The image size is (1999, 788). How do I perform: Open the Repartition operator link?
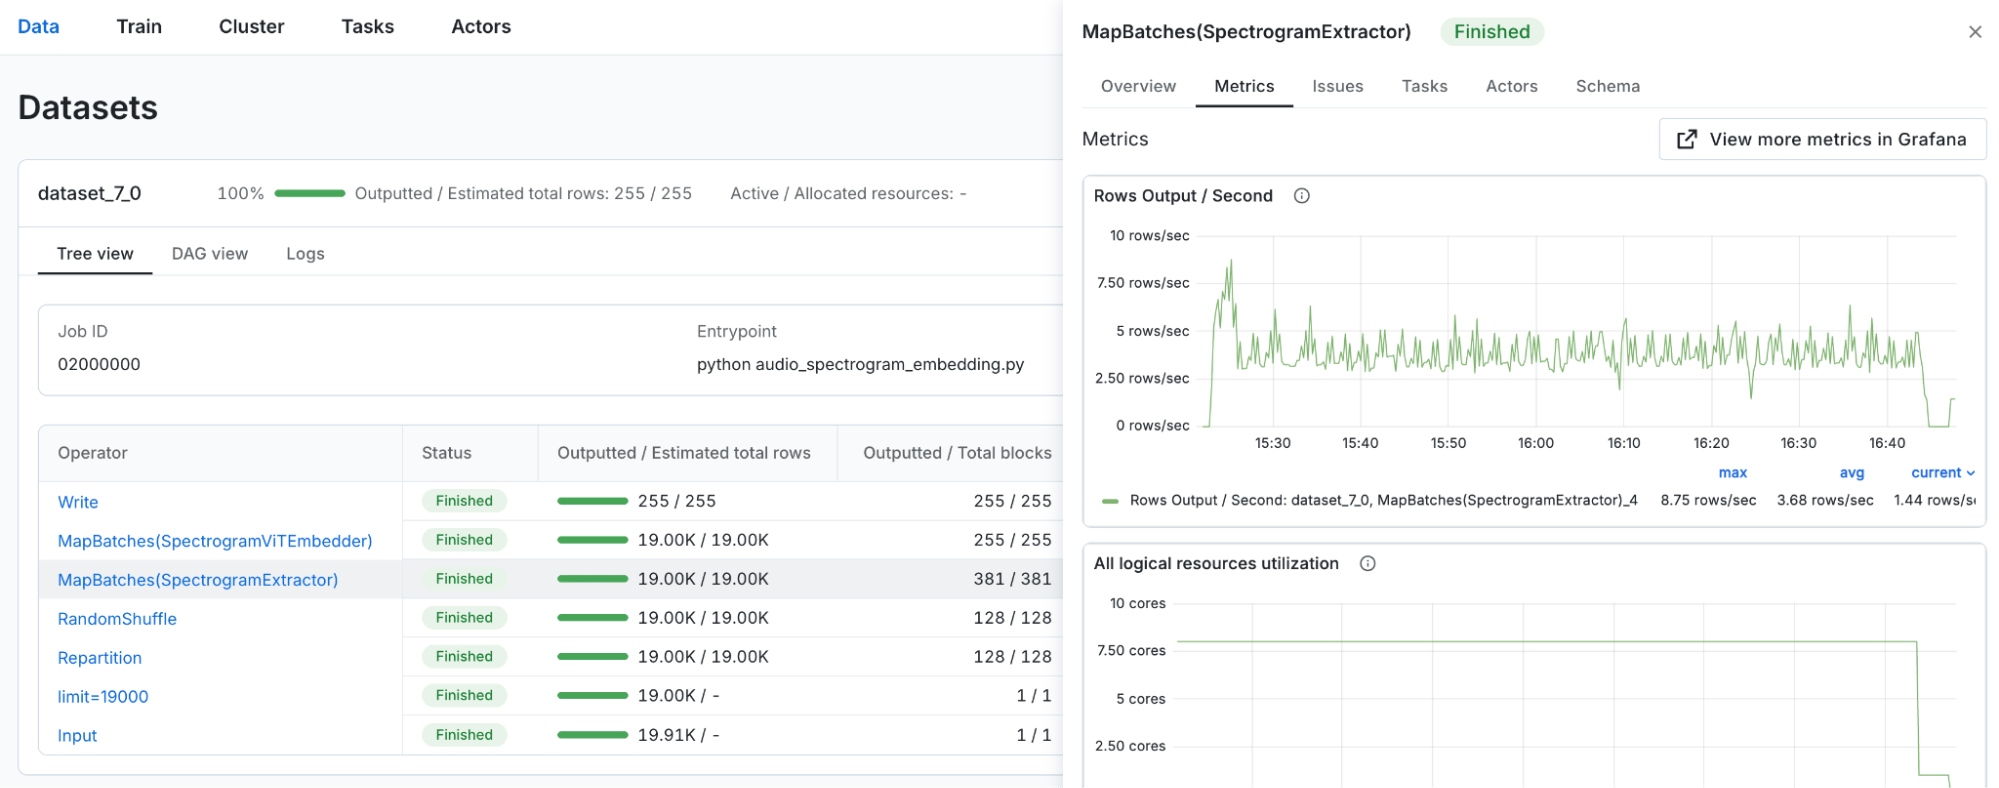[100, 658]
